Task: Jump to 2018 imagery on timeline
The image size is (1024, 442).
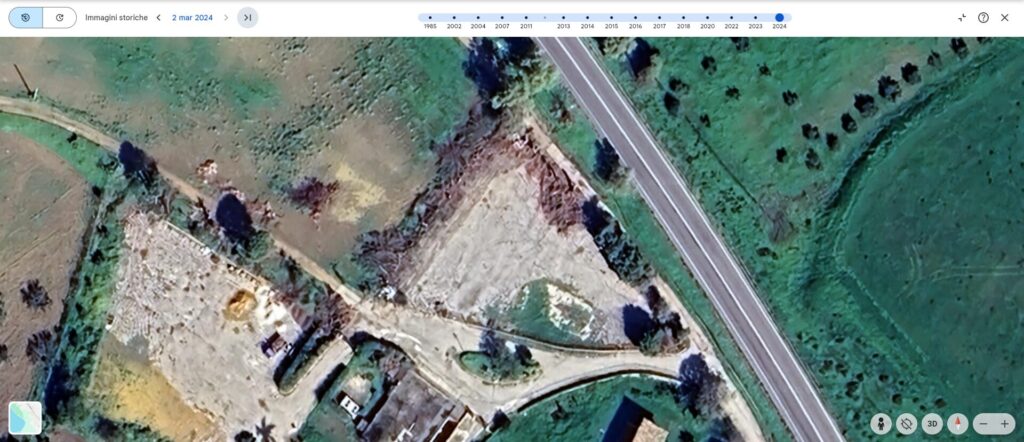Action: click(x=683, y=18)
